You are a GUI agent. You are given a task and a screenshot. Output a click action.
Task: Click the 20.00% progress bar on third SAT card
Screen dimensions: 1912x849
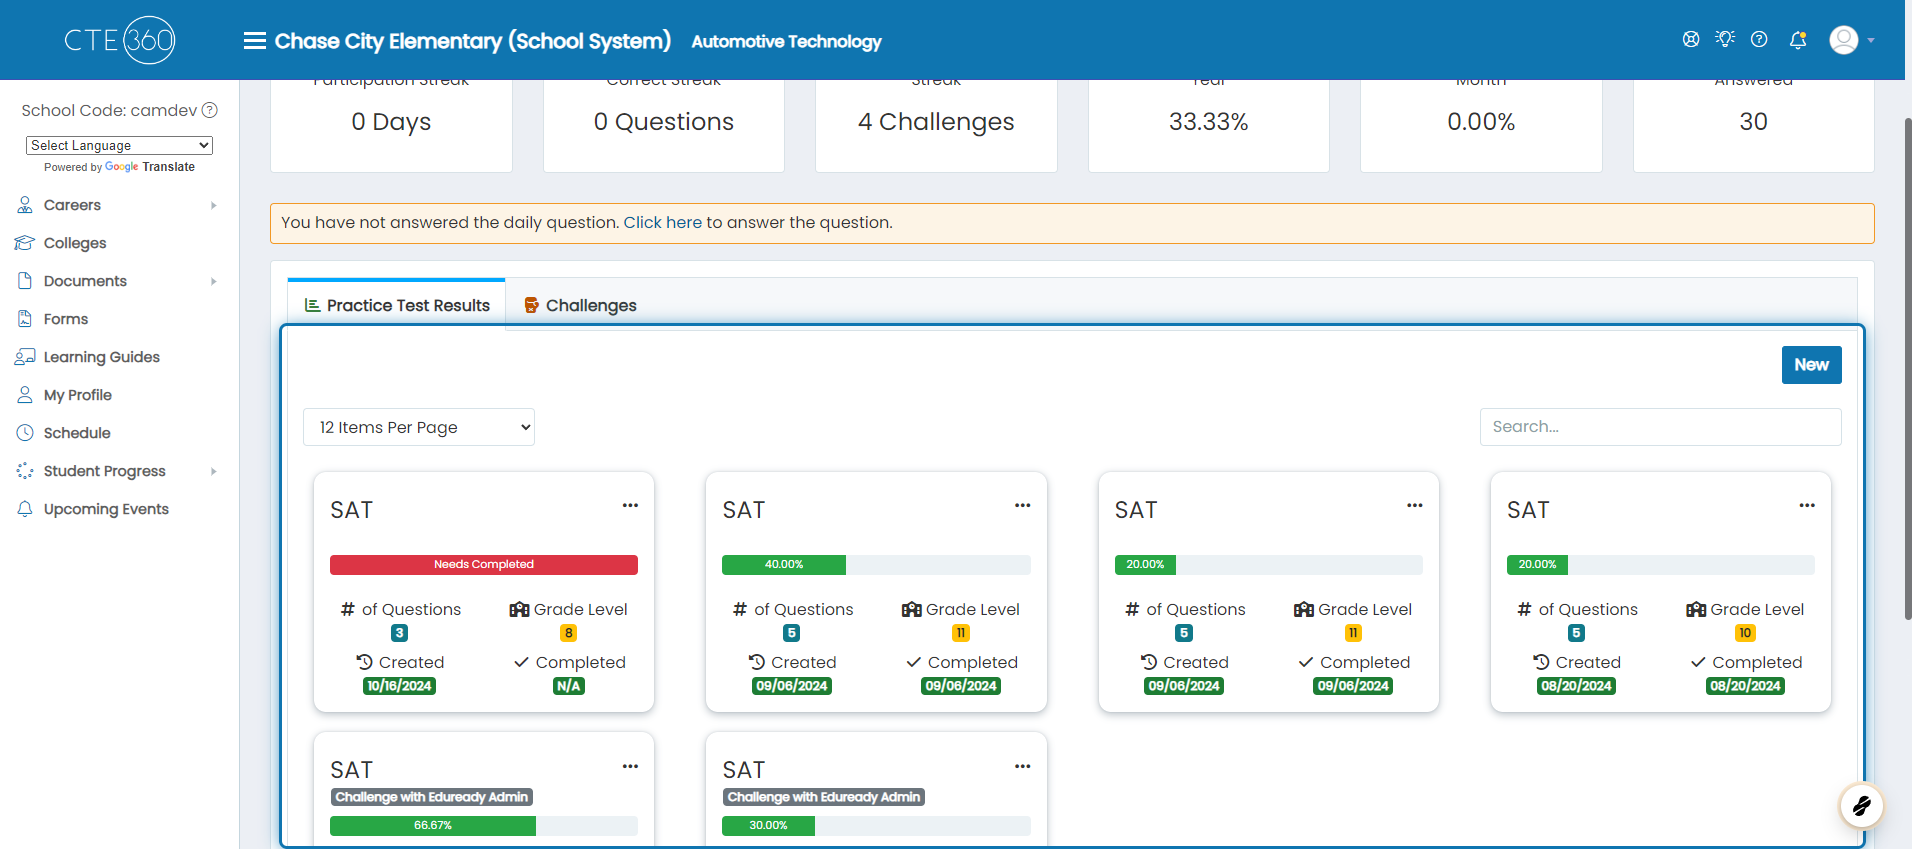1268,565
